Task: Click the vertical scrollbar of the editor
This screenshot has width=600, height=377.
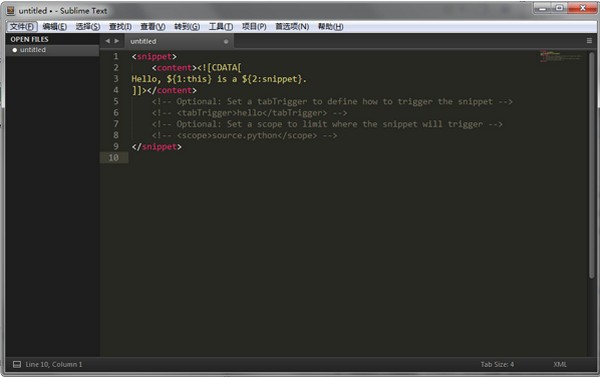Action: [x=592, y=165]
